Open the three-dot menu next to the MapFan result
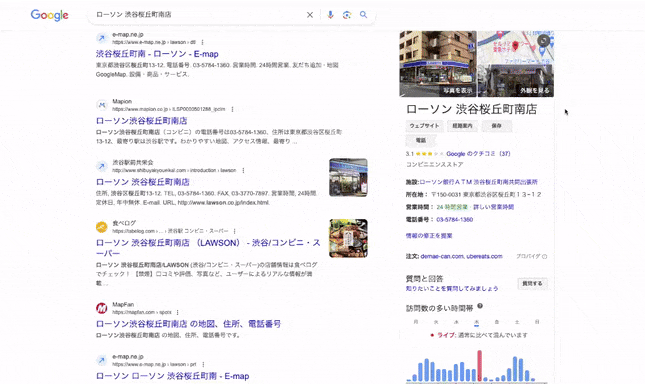 coord(177,312)
